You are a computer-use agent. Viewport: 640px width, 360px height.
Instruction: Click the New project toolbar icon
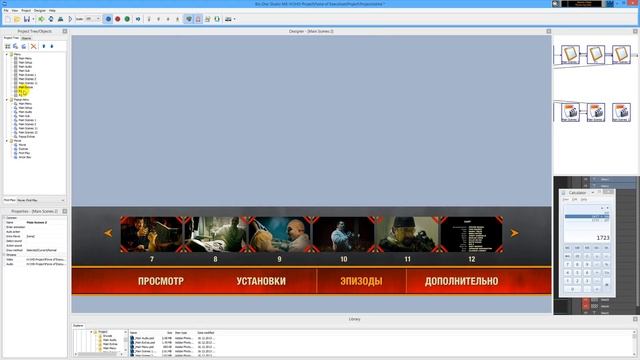8,19
